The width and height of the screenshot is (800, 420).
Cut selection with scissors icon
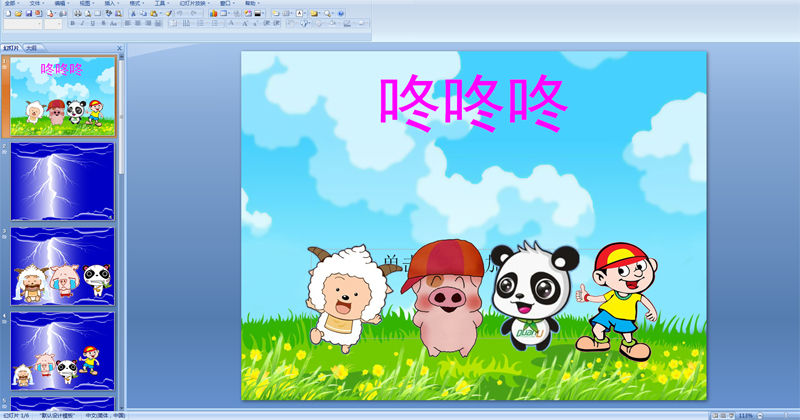click(133, 14)
